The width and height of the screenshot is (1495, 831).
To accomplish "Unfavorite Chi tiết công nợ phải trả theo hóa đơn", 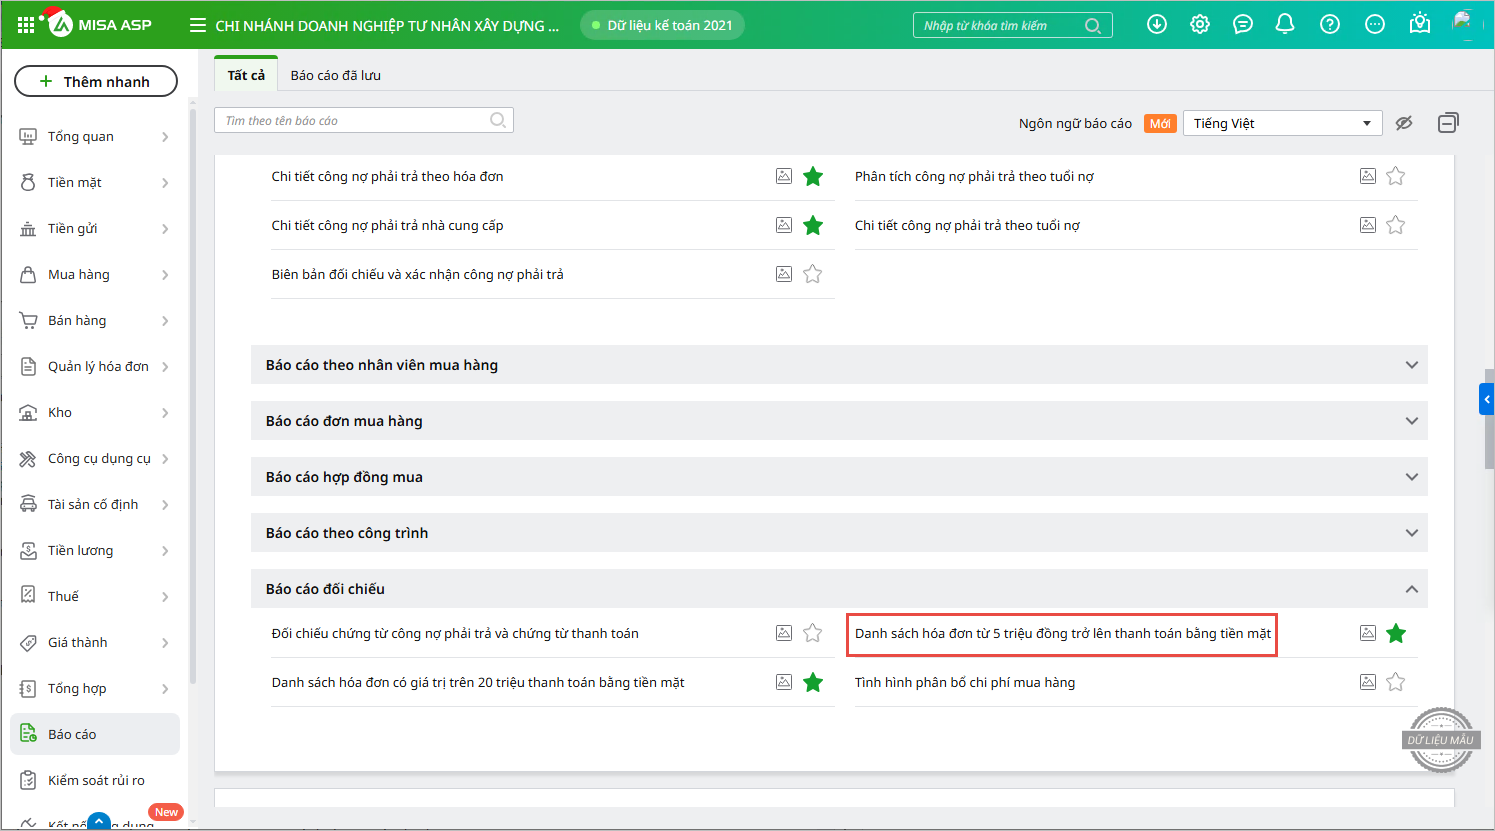I will click(813, 176).
